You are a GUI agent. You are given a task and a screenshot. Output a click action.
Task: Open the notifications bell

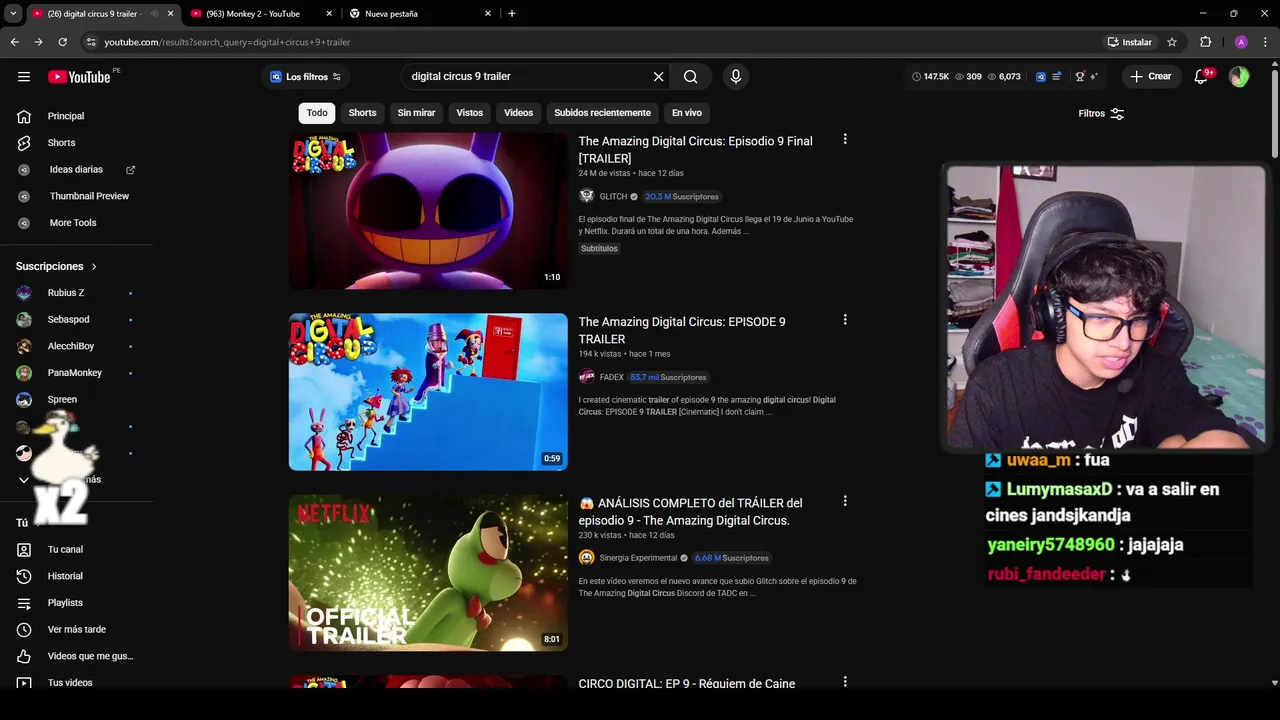pos(1201,77)
